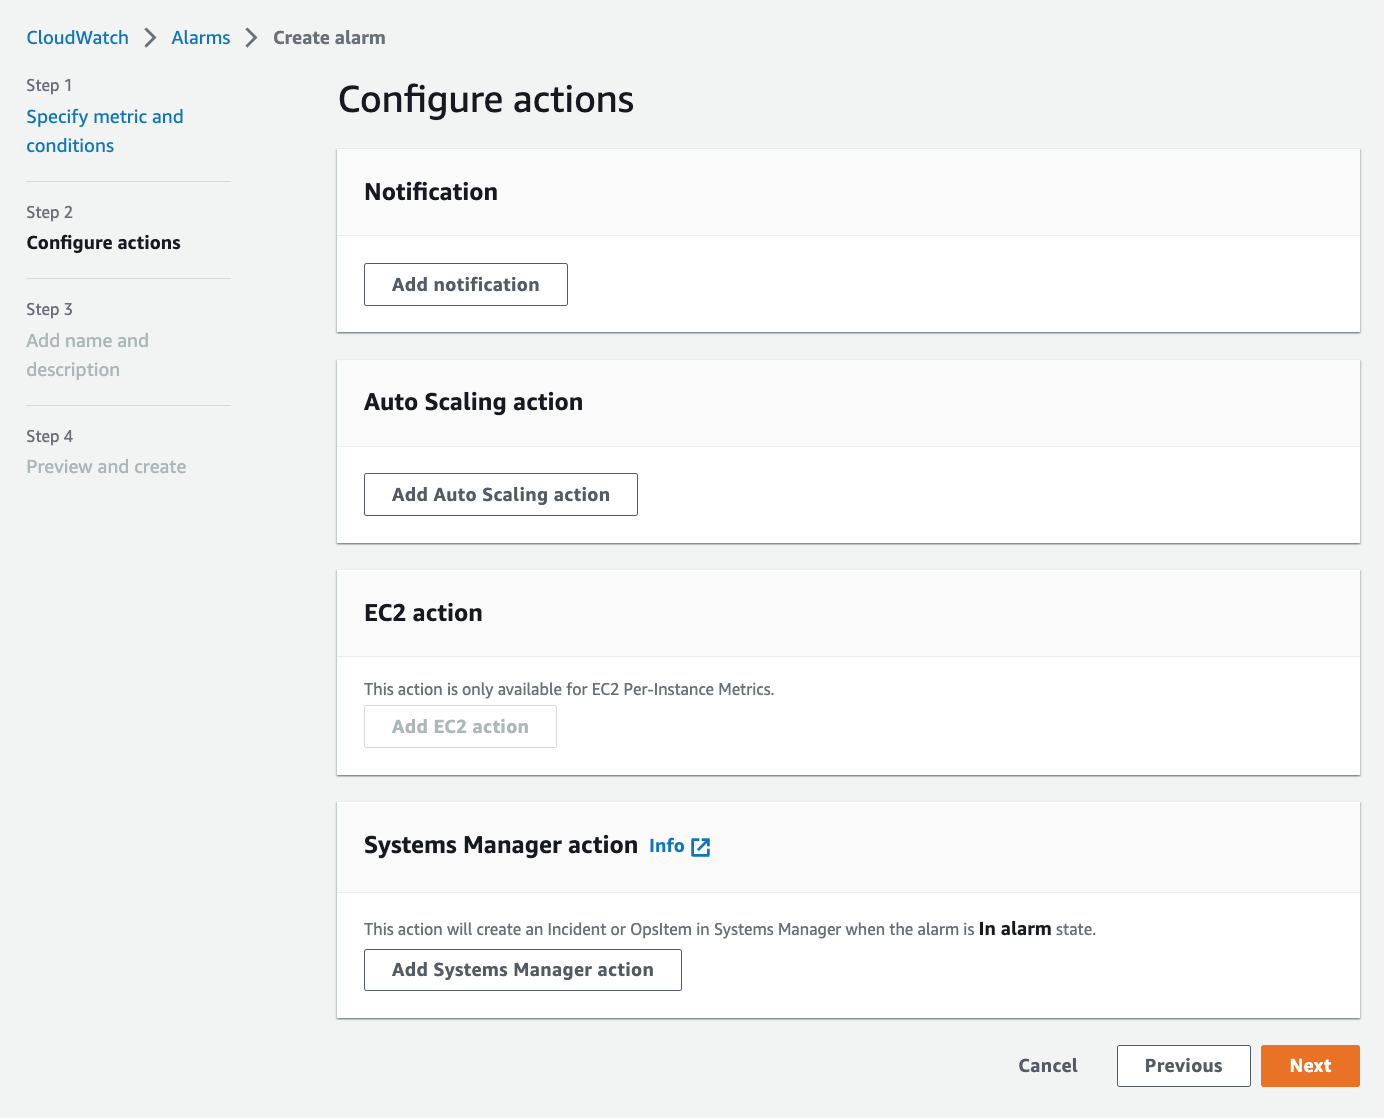The height and width of the screenshot is (1118, 1384).
Task: Click the Step 1 label
Action: tap(49, 85)
